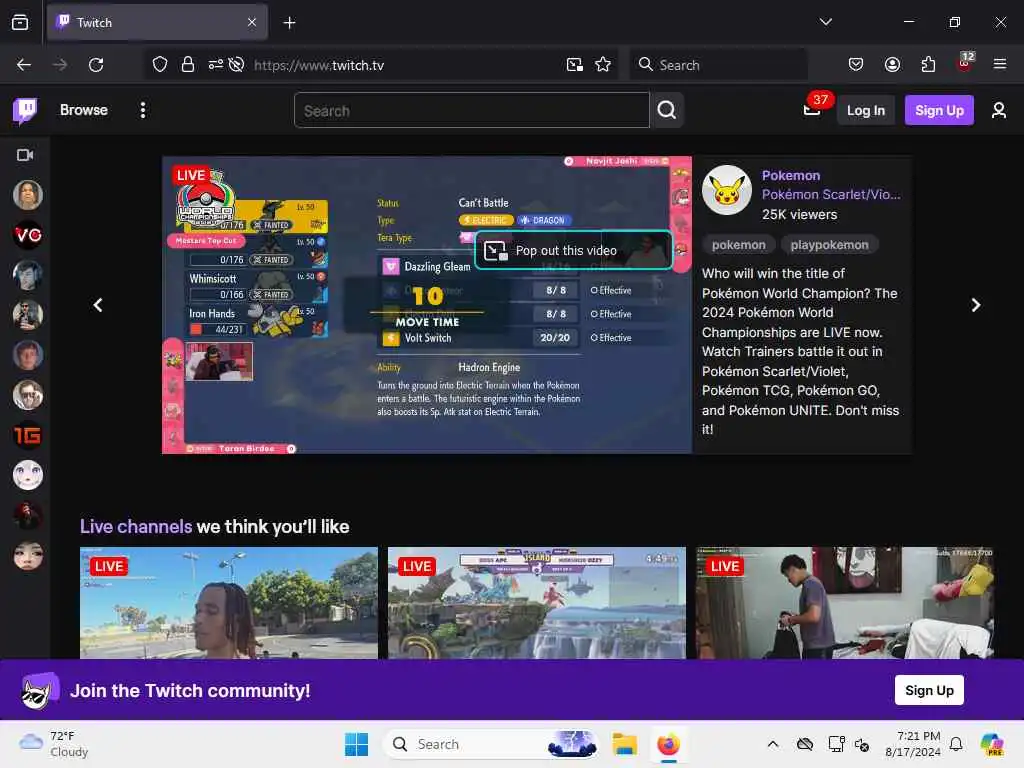Image resolution: width=1024 pixels, height=768 pixels.
Task: Click the Live channels heading text
Action: pos(136,526)
